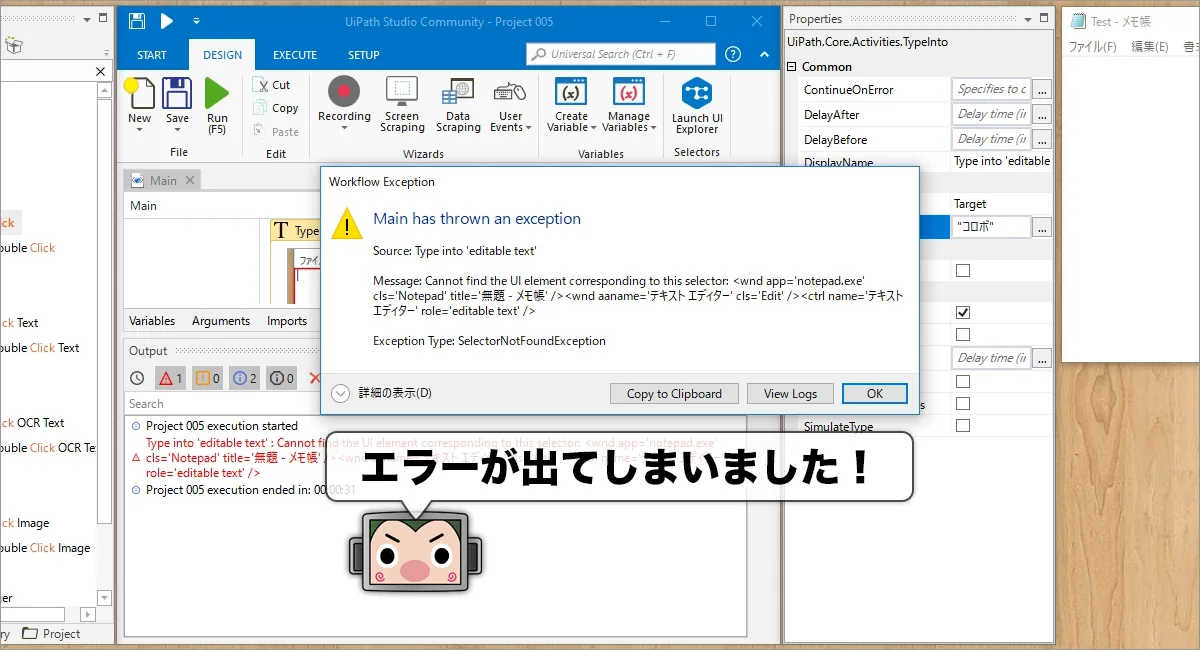The height and width of the screenshot is (650, 1200).
Task: Collapse the ribbon with the chevron
Action: [x=763, y=54]
